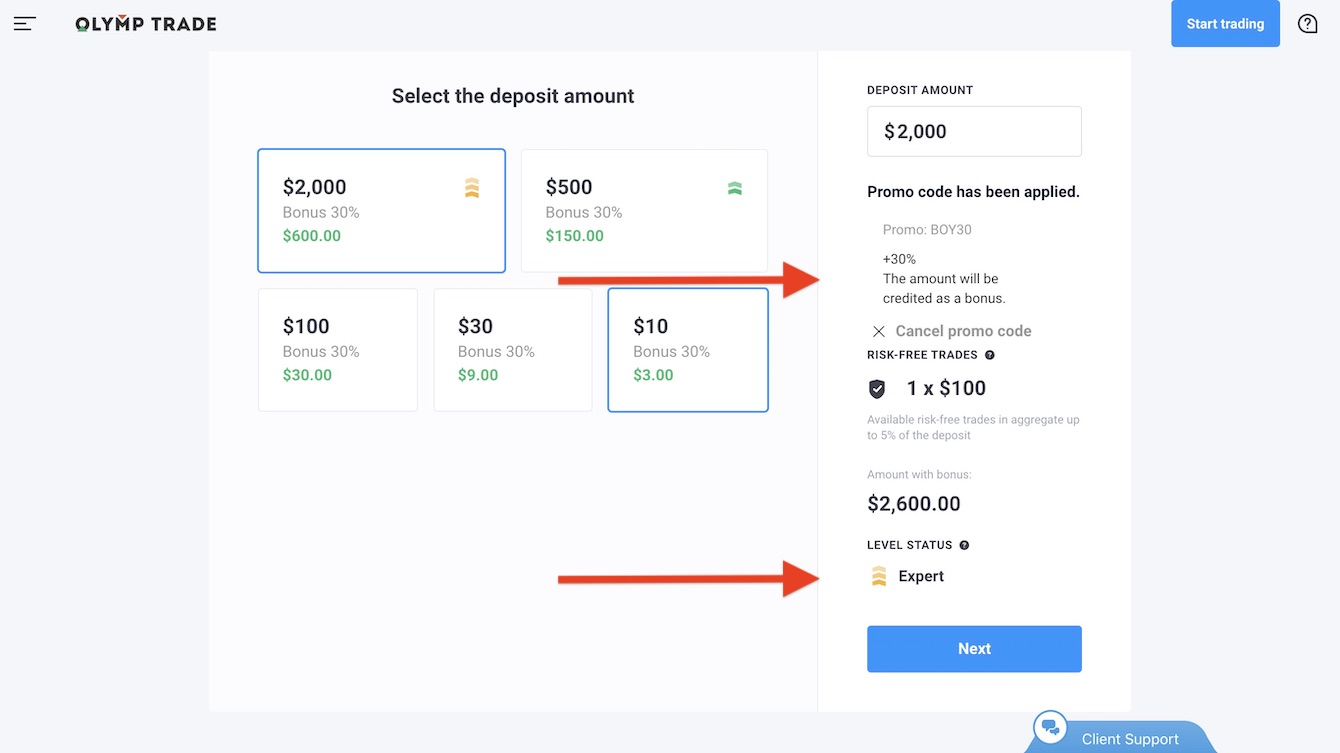Choose the $30 deposit amount
1340x753 pixels.
(512, 350)
